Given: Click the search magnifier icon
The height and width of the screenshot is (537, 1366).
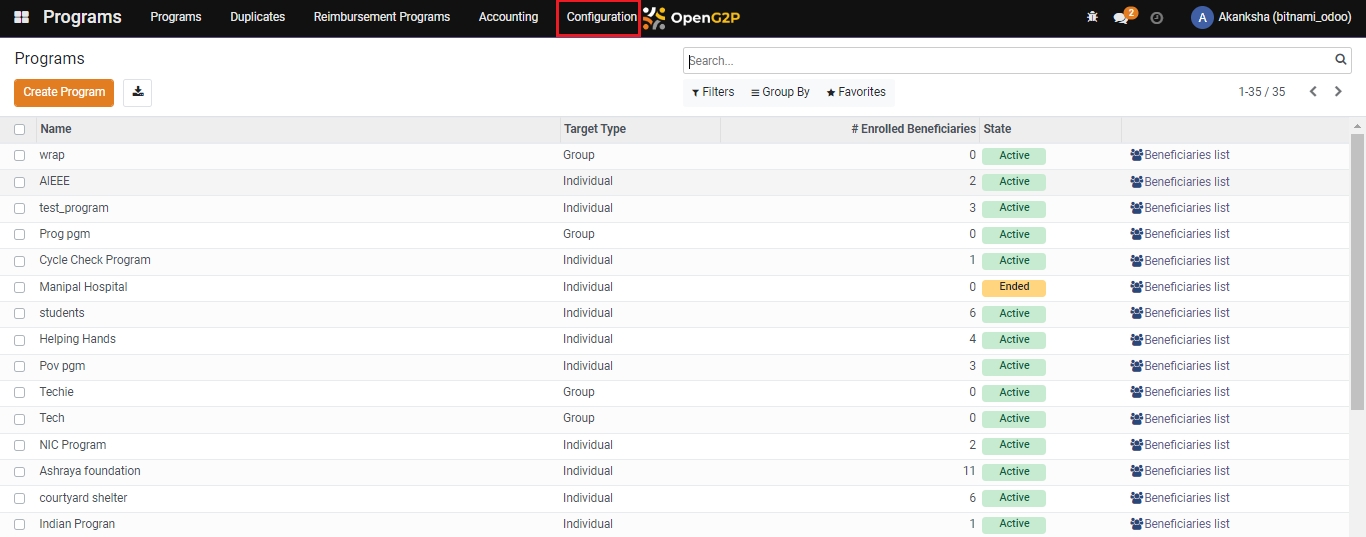Looking at the screenshot, I should click(1341, 60).
